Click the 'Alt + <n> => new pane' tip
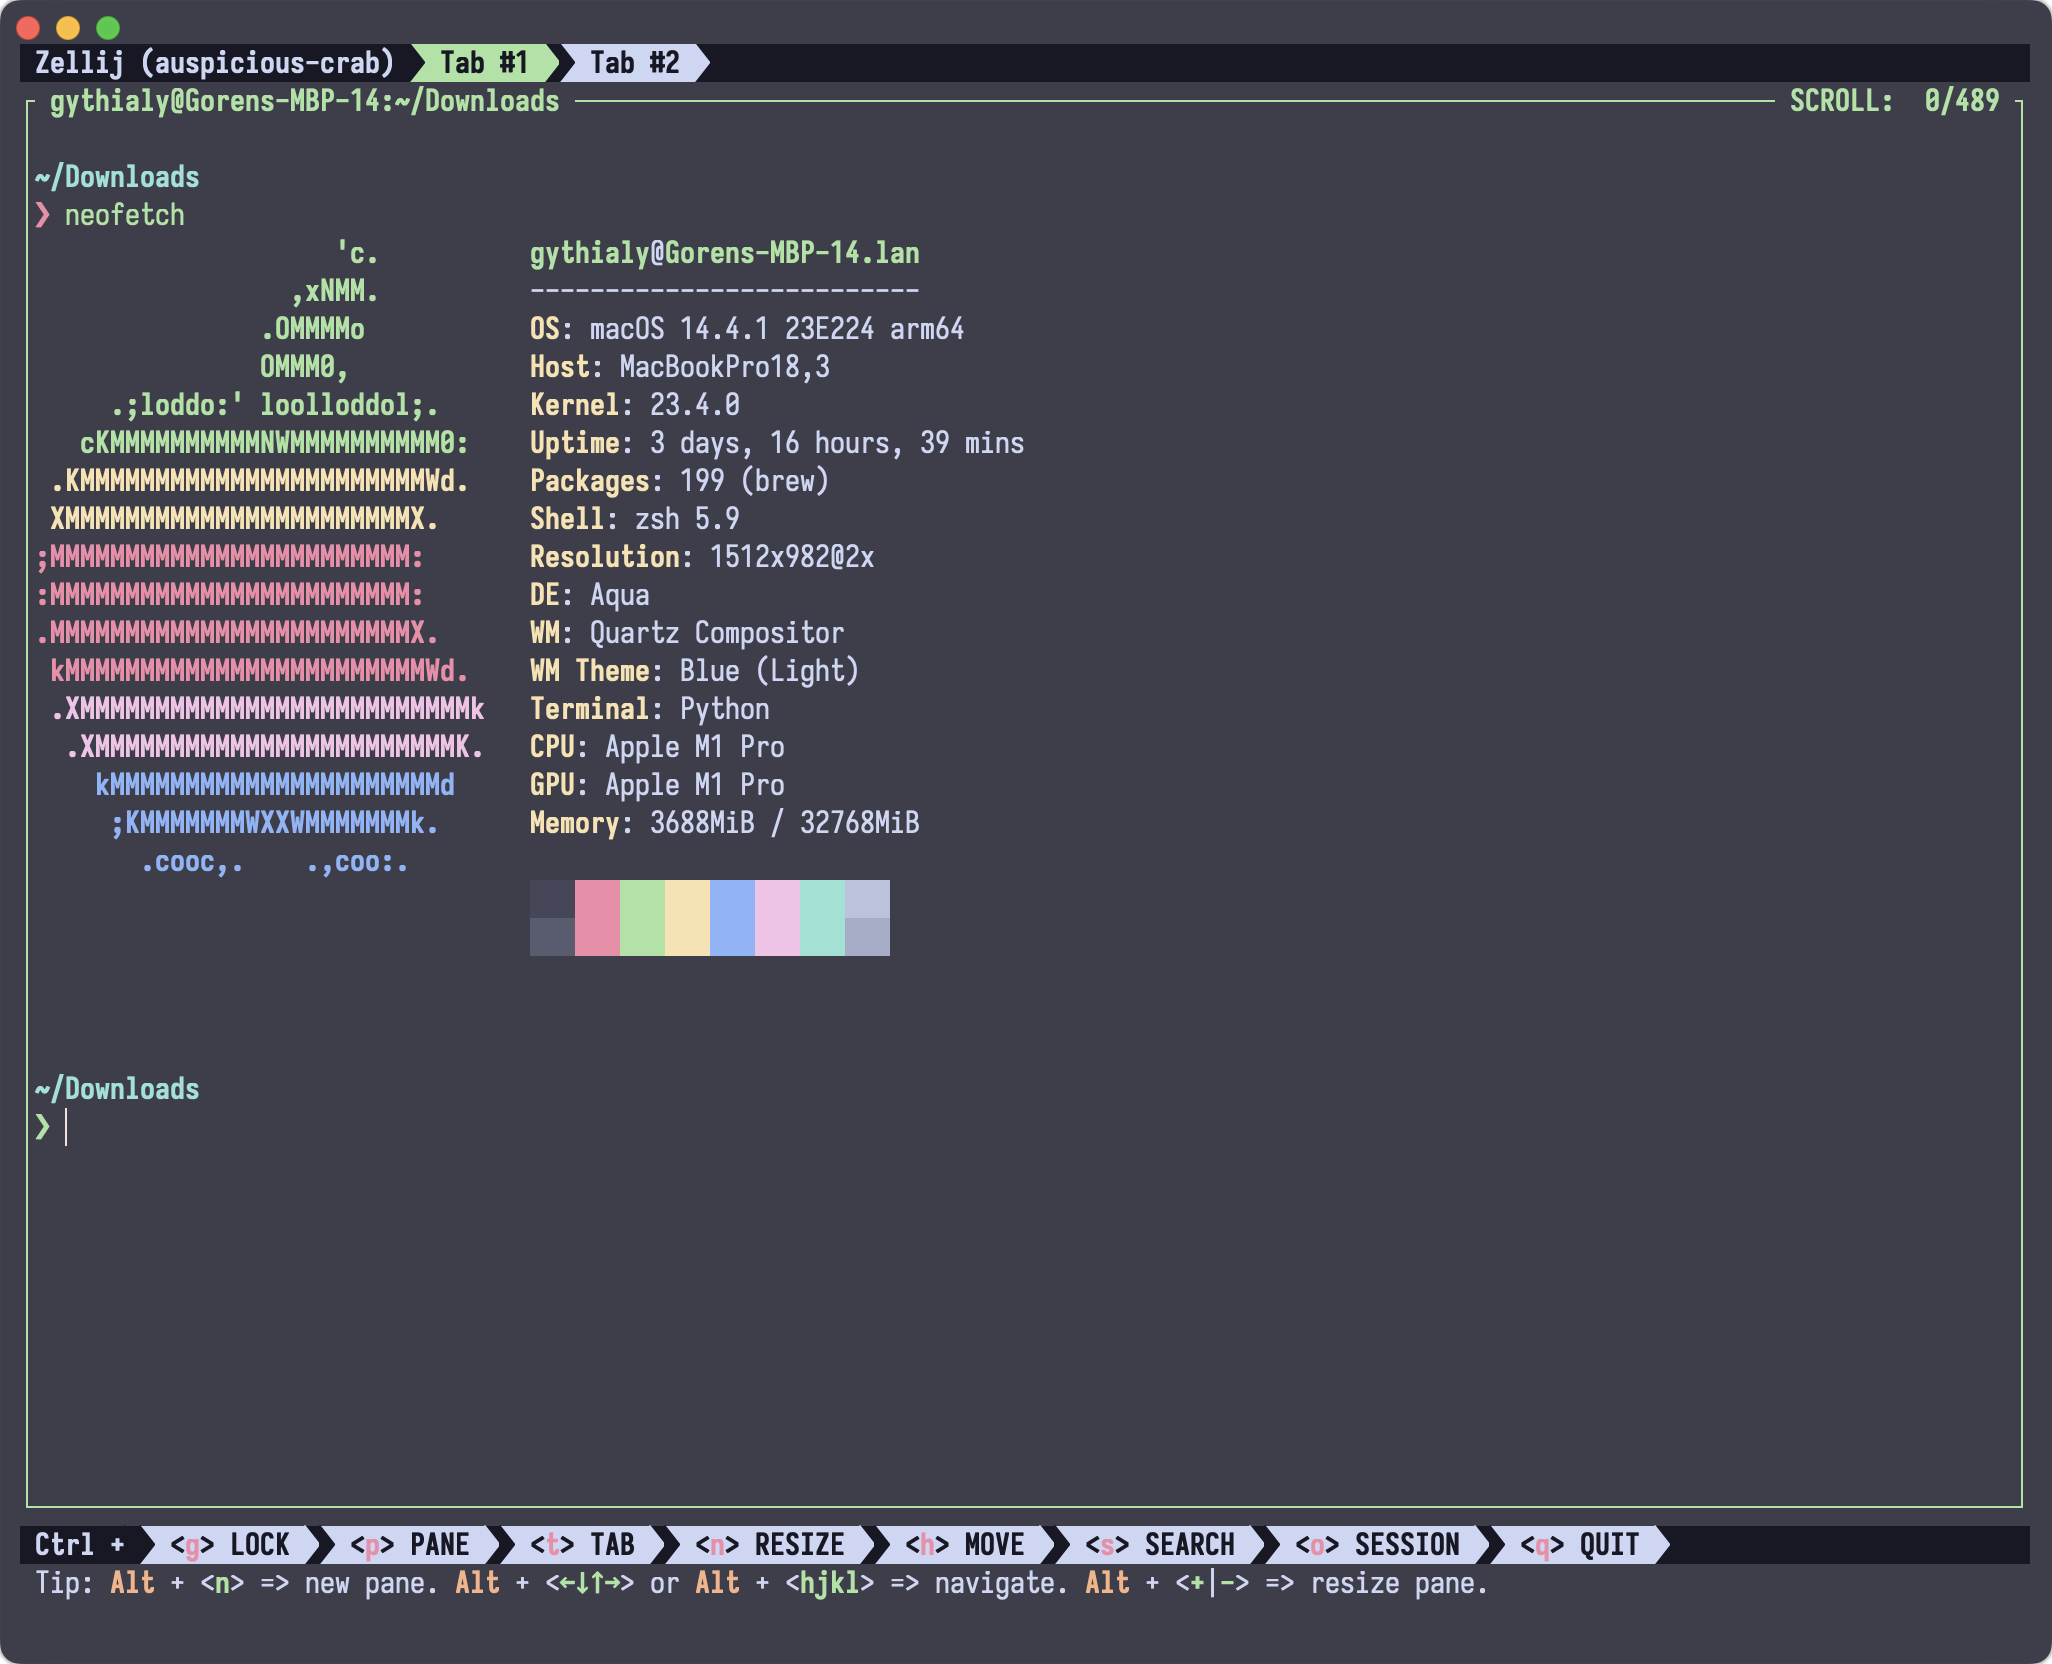The width and height of the screenshot is (2052, 1664). pos(274,1583)
